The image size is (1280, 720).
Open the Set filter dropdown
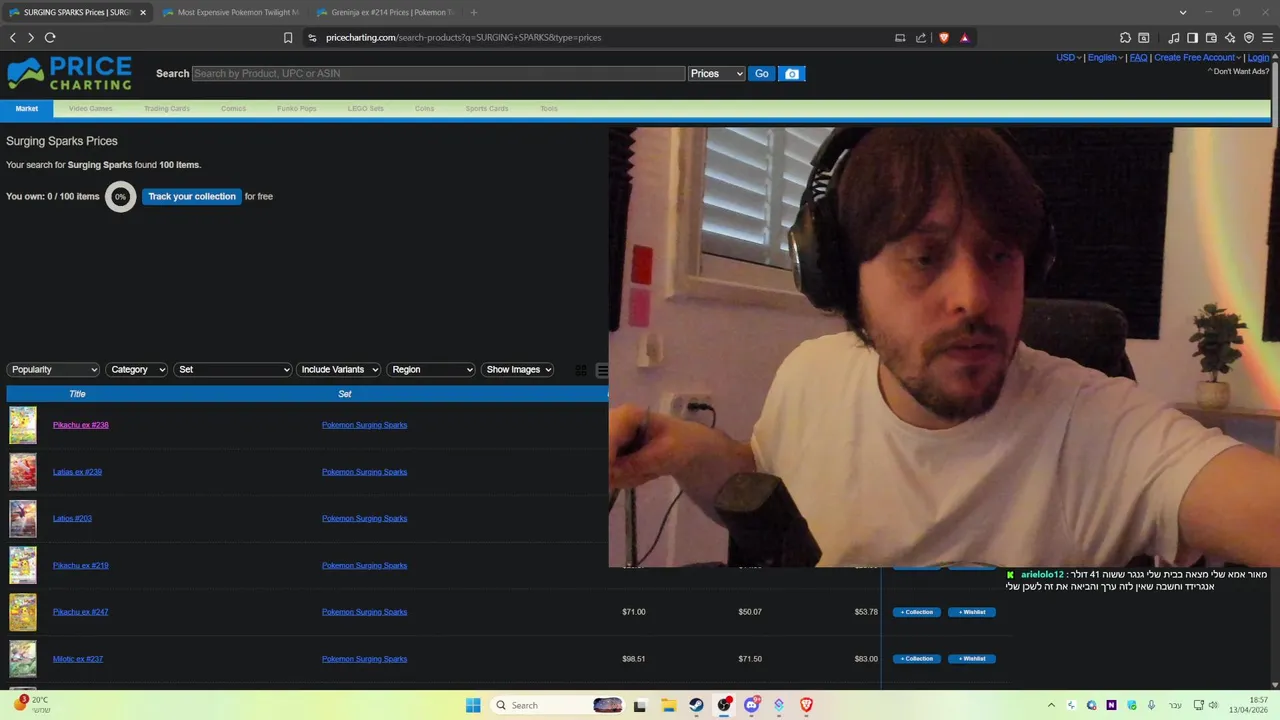point(232,369)
